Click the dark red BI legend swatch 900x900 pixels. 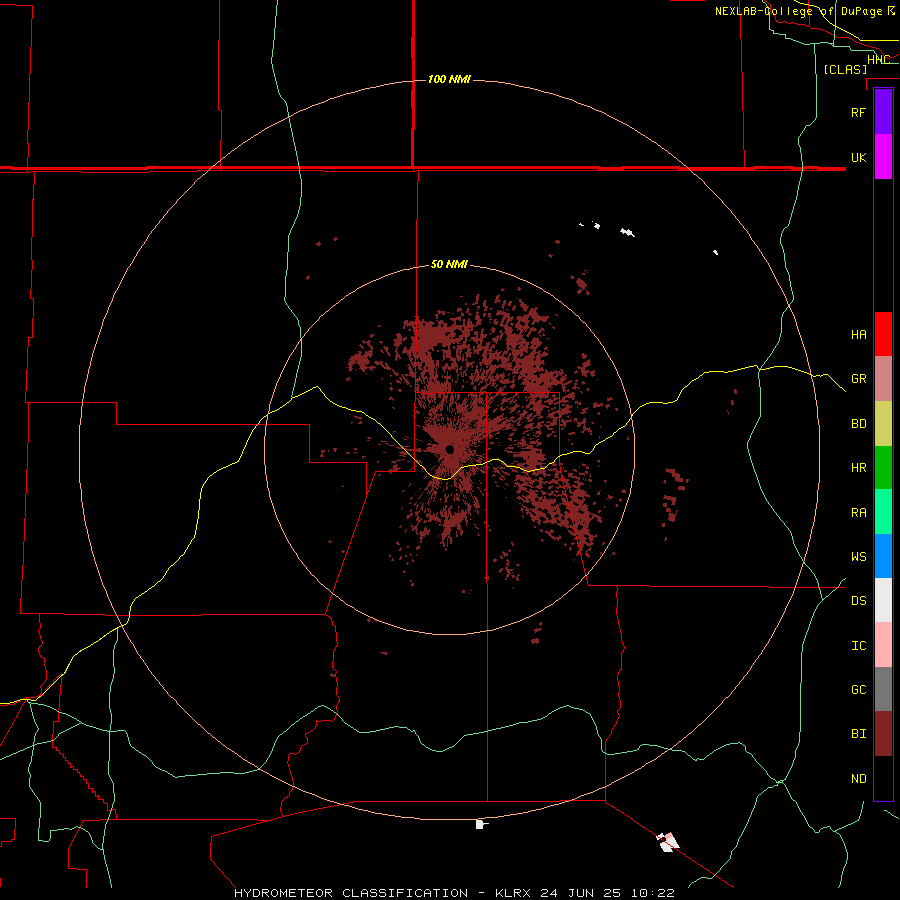[x=883, y=734]
